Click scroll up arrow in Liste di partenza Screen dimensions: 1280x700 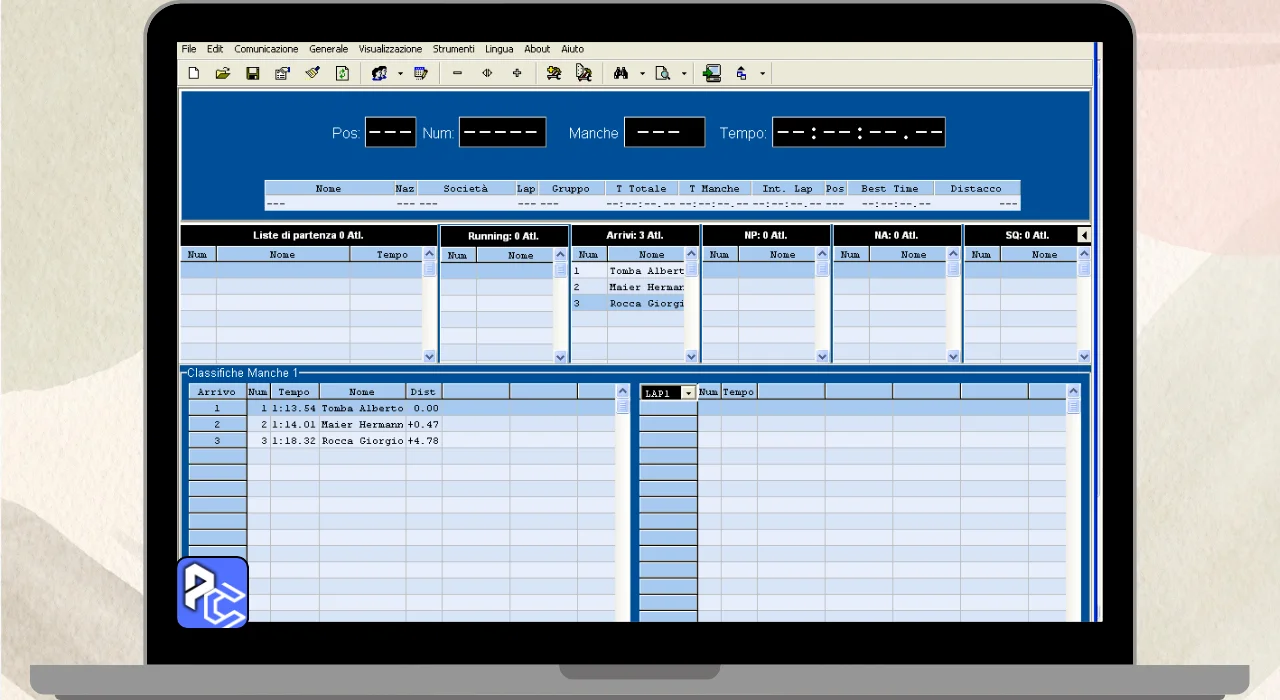[430, 255]
